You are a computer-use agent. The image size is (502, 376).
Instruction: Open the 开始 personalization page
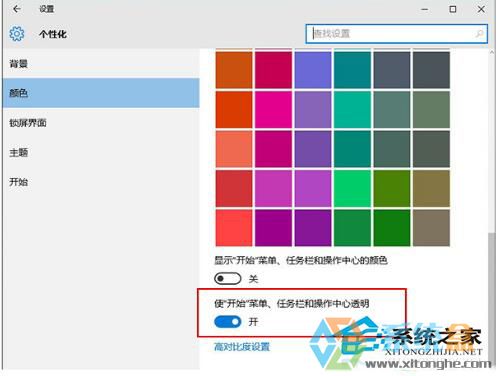pos(101,182)
